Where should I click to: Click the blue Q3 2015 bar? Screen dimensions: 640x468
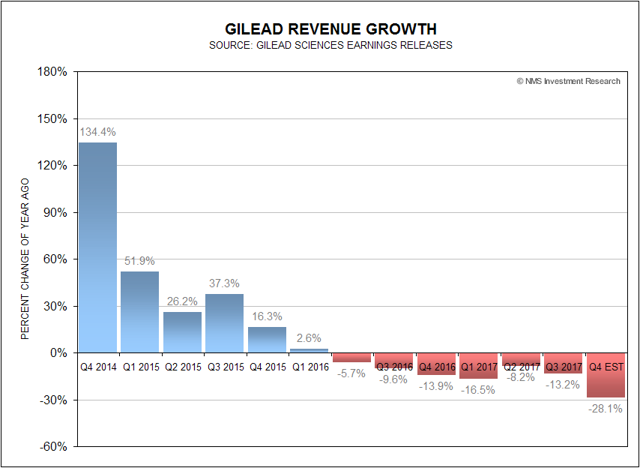[x=224, y=324]
